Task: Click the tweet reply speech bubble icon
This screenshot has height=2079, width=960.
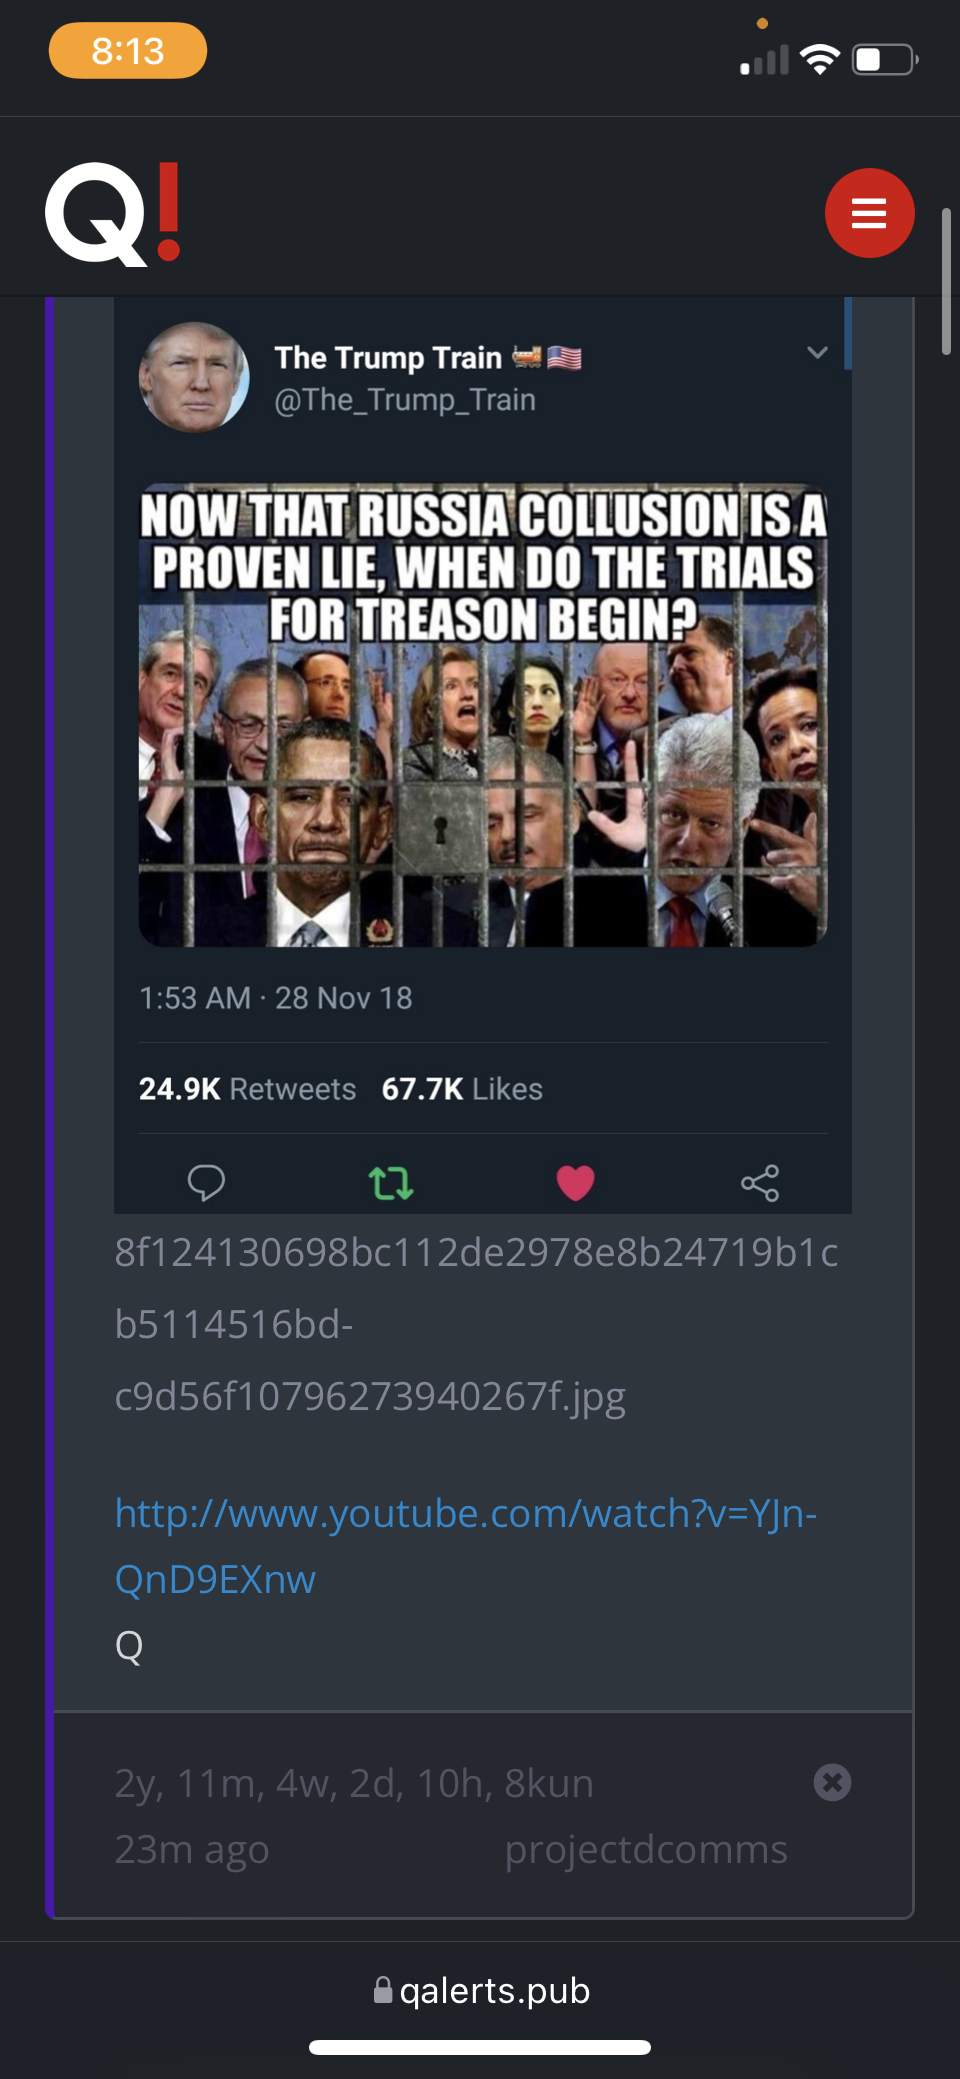Action: point(206,1183)
